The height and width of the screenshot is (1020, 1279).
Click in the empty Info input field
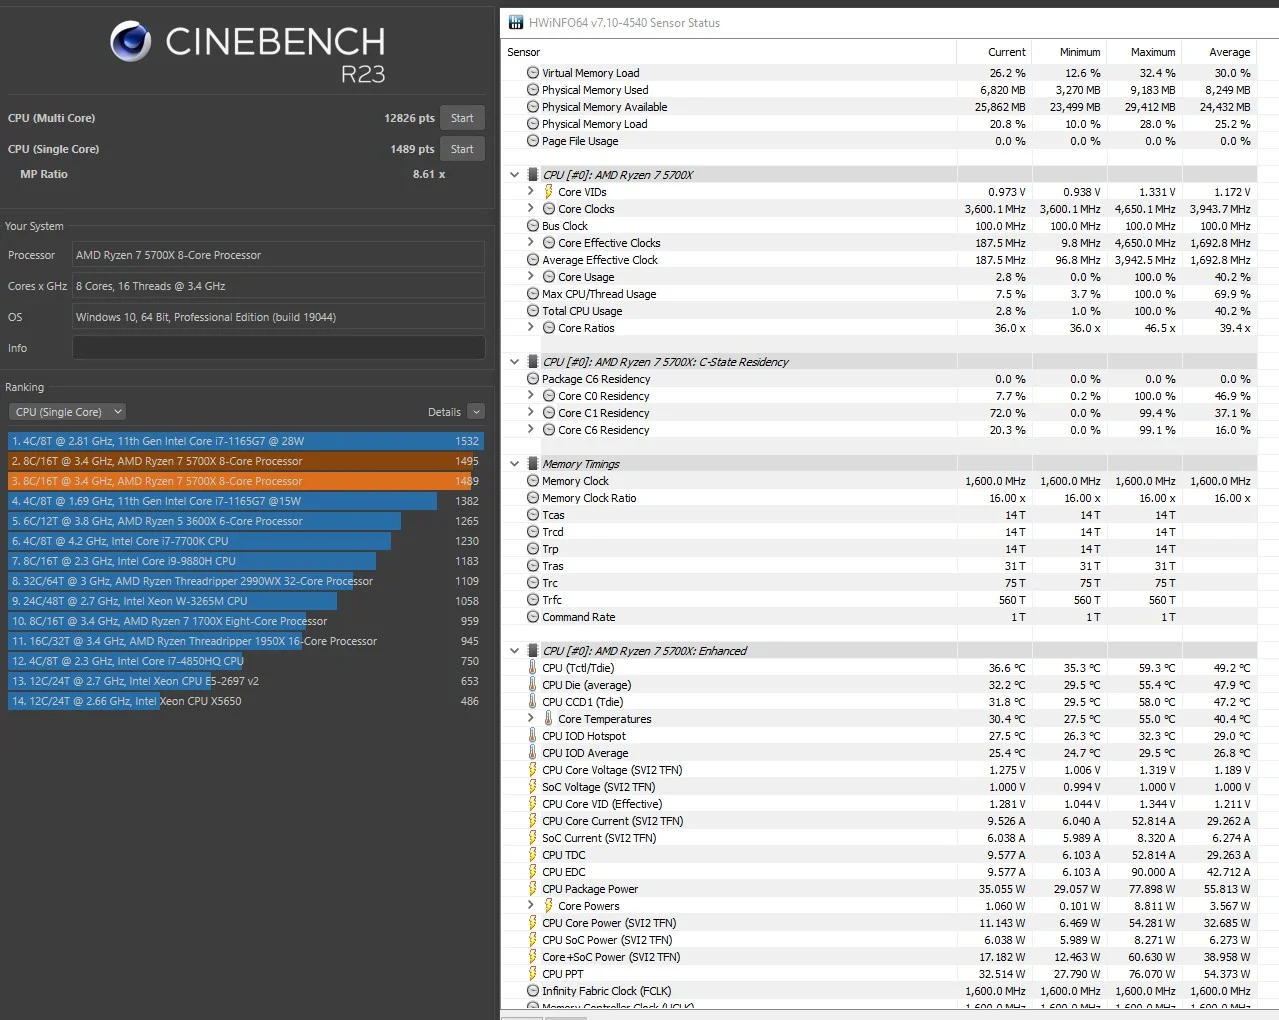pos(279,348)
